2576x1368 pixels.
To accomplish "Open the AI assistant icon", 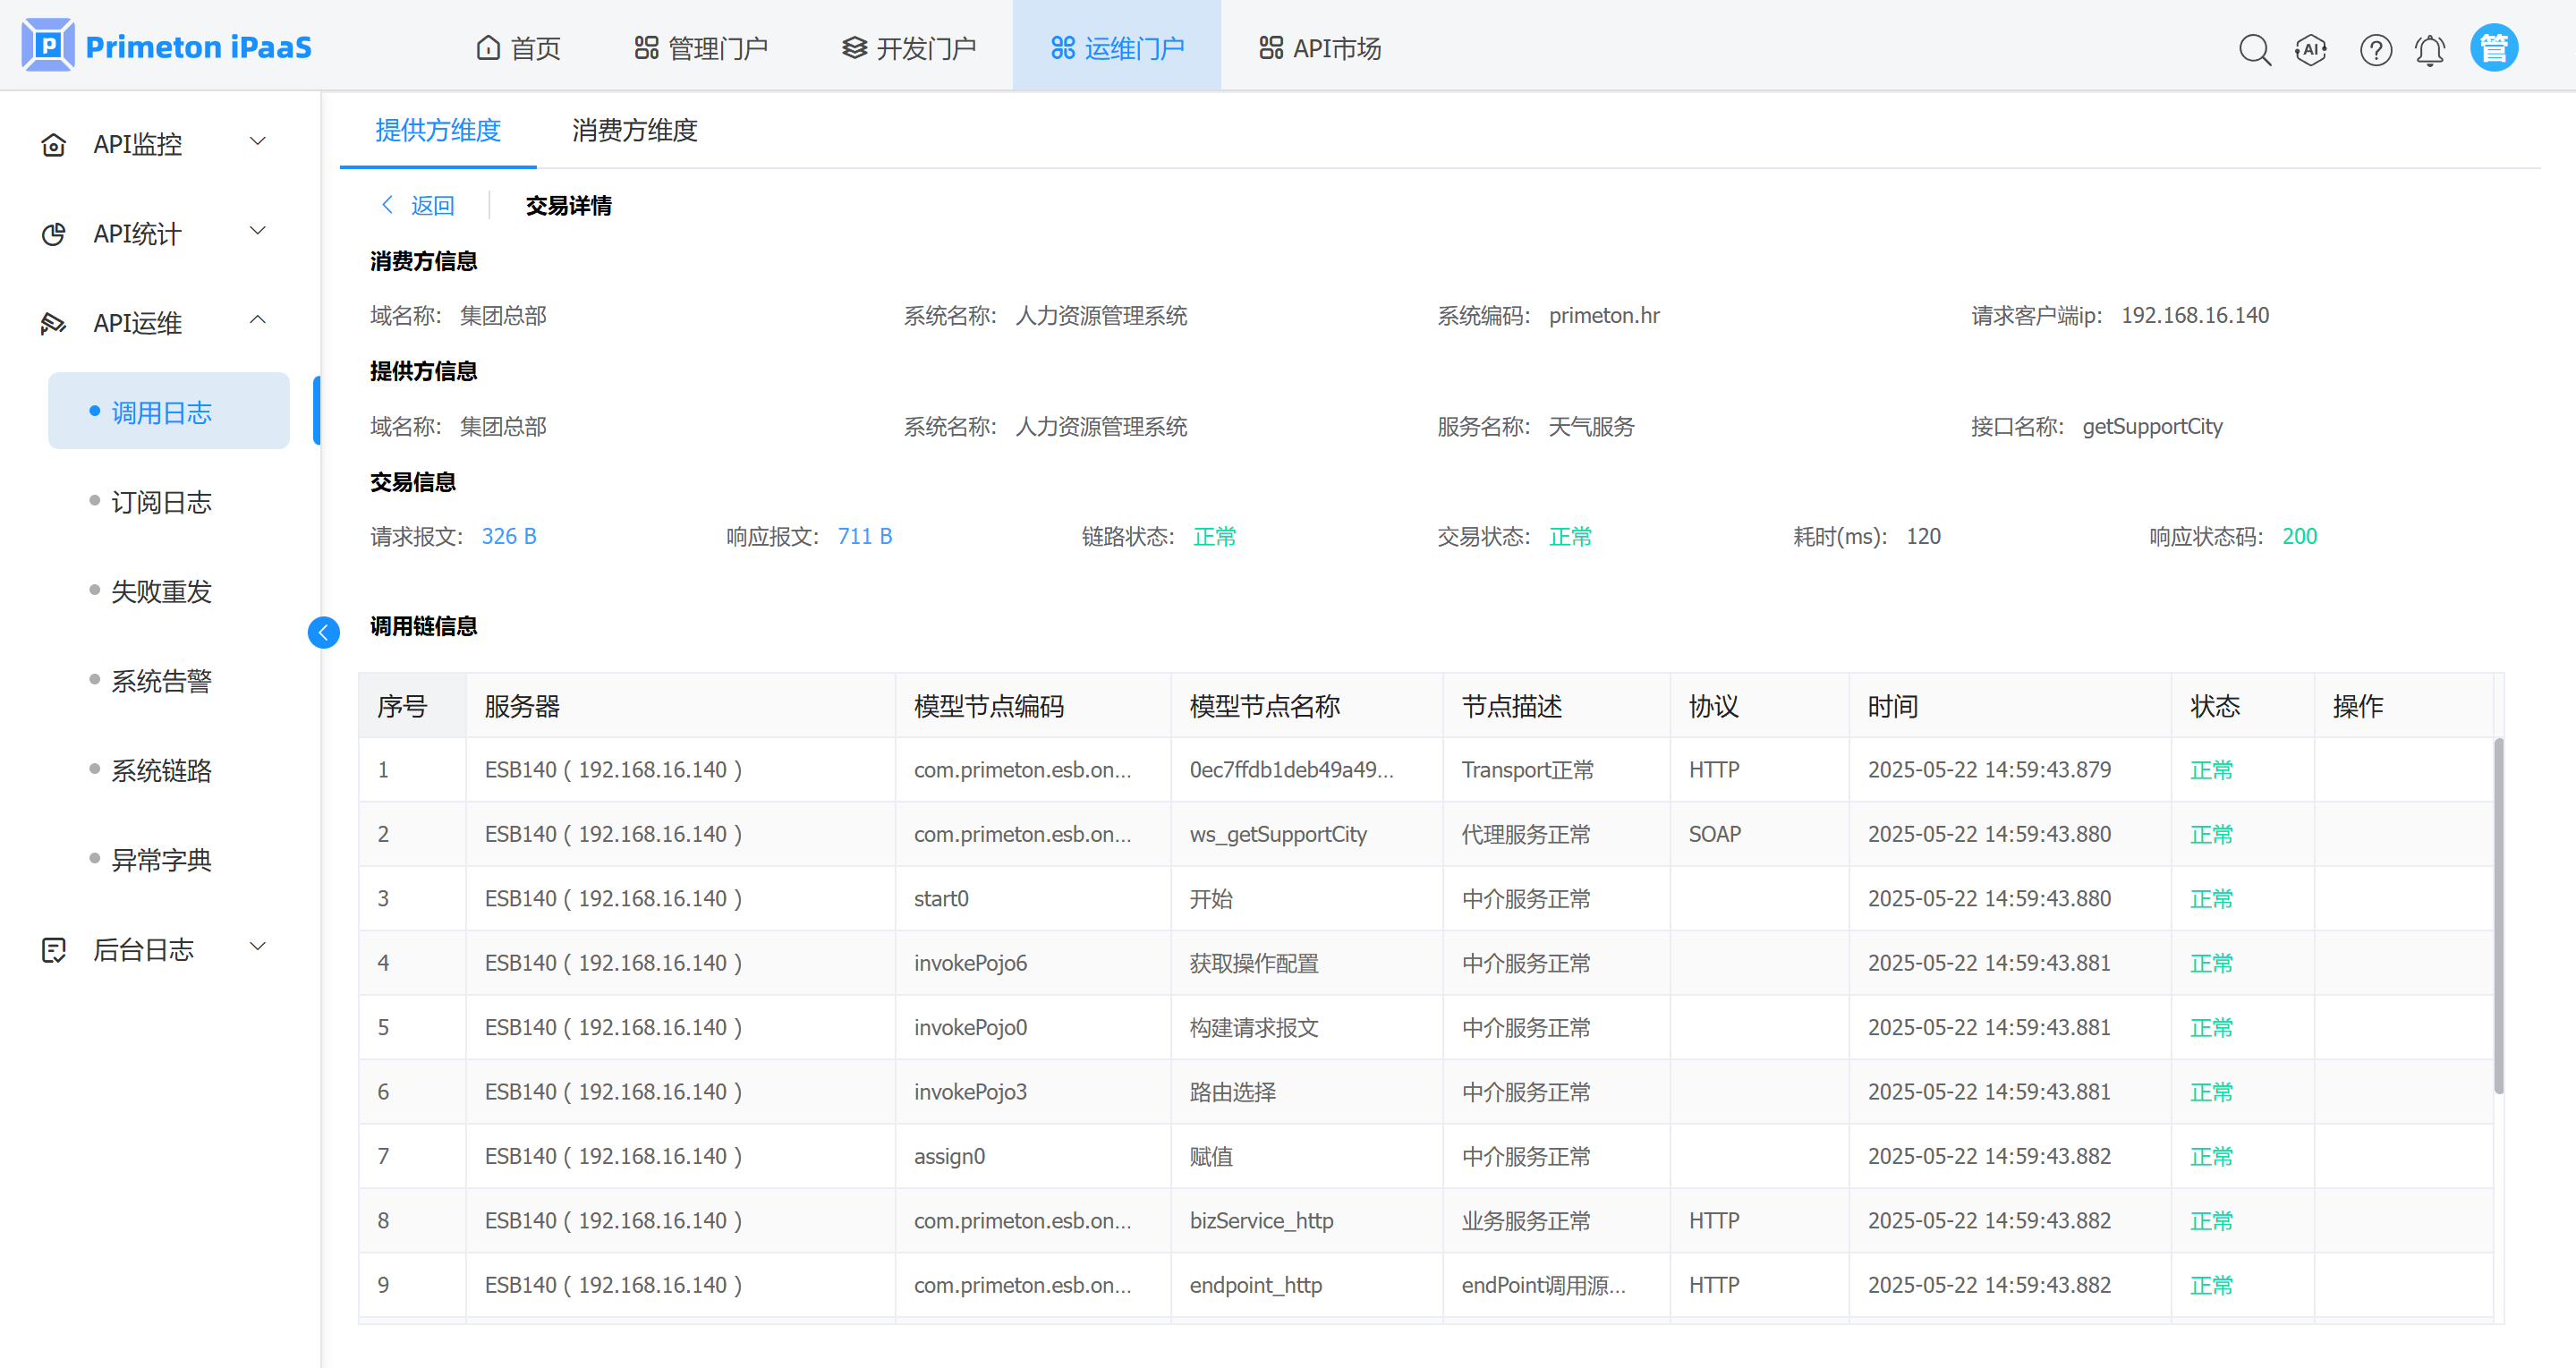I will pyautogui.click(x=2311, y=49).
